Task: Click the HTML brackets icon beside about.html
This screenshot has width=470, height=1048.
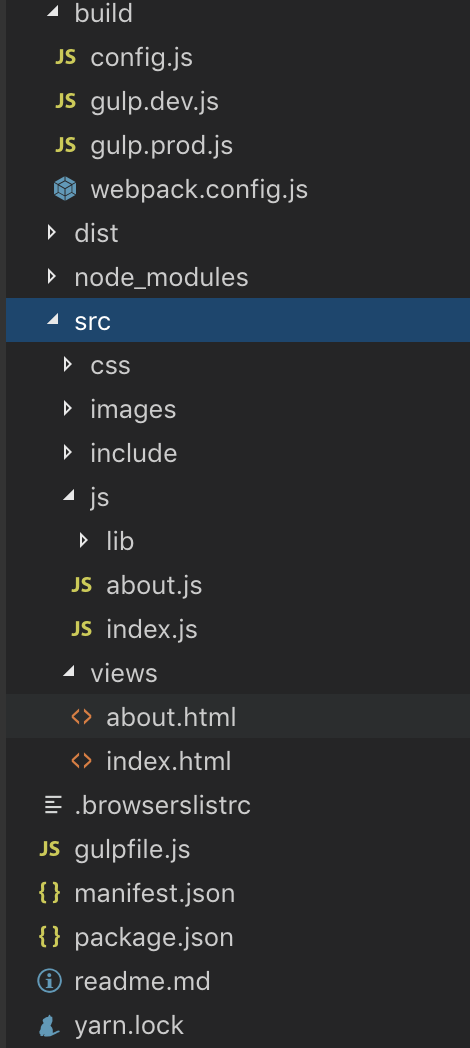Action: [81, 717]
